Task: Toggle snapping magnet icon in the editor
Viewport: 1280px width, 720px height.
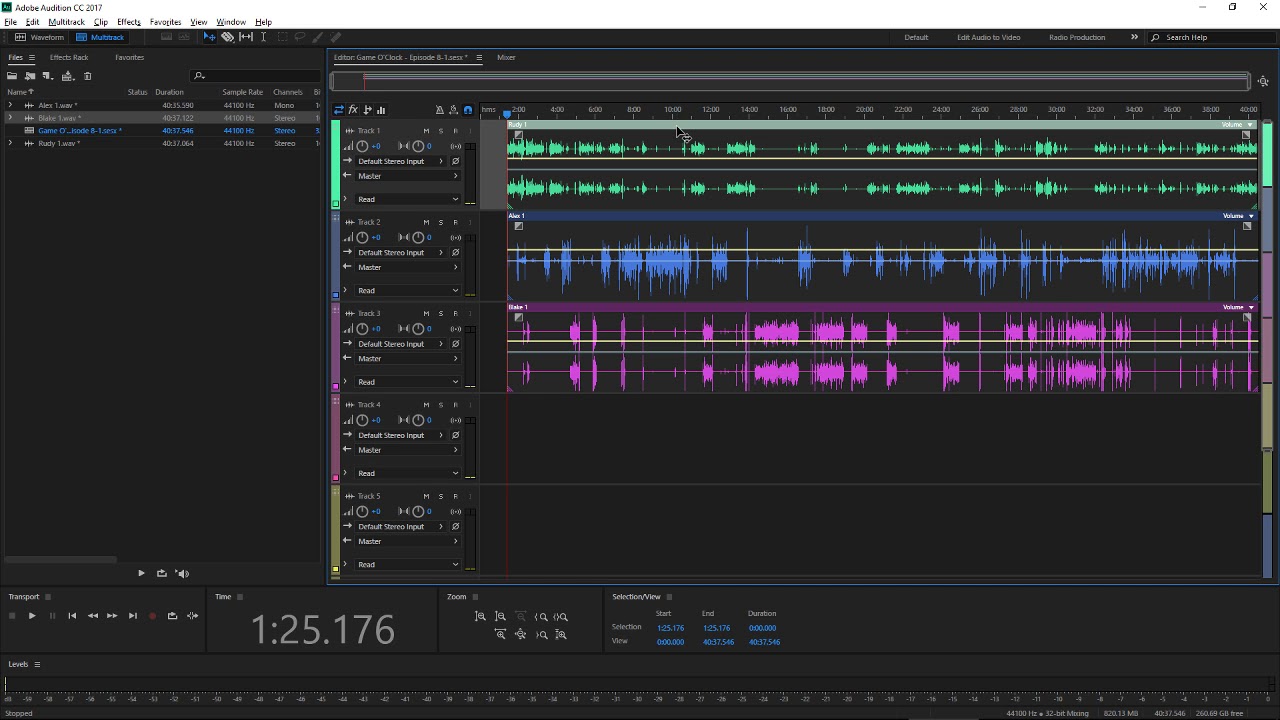Action: point(467,110)
